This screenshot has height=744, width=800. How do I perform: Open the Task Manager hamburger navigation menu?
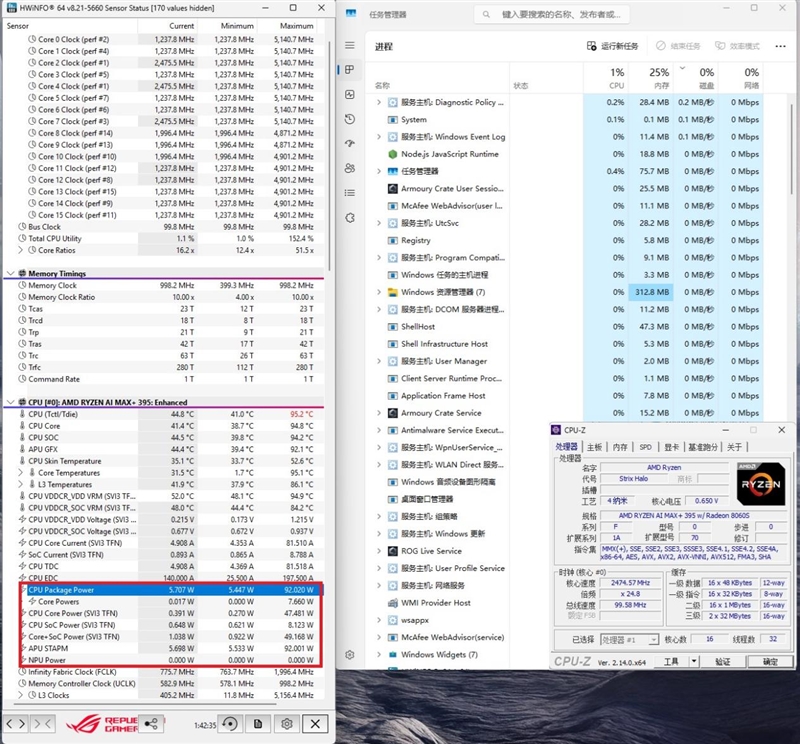coord(349,45)
